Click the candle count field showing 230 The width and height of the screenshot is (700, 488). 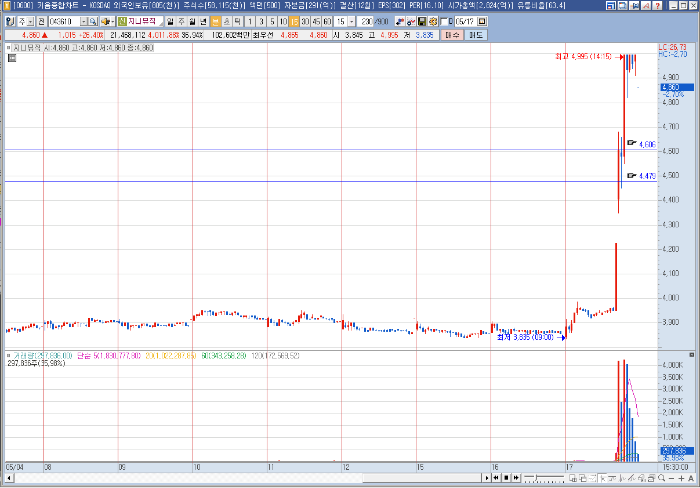click(365, 21)
